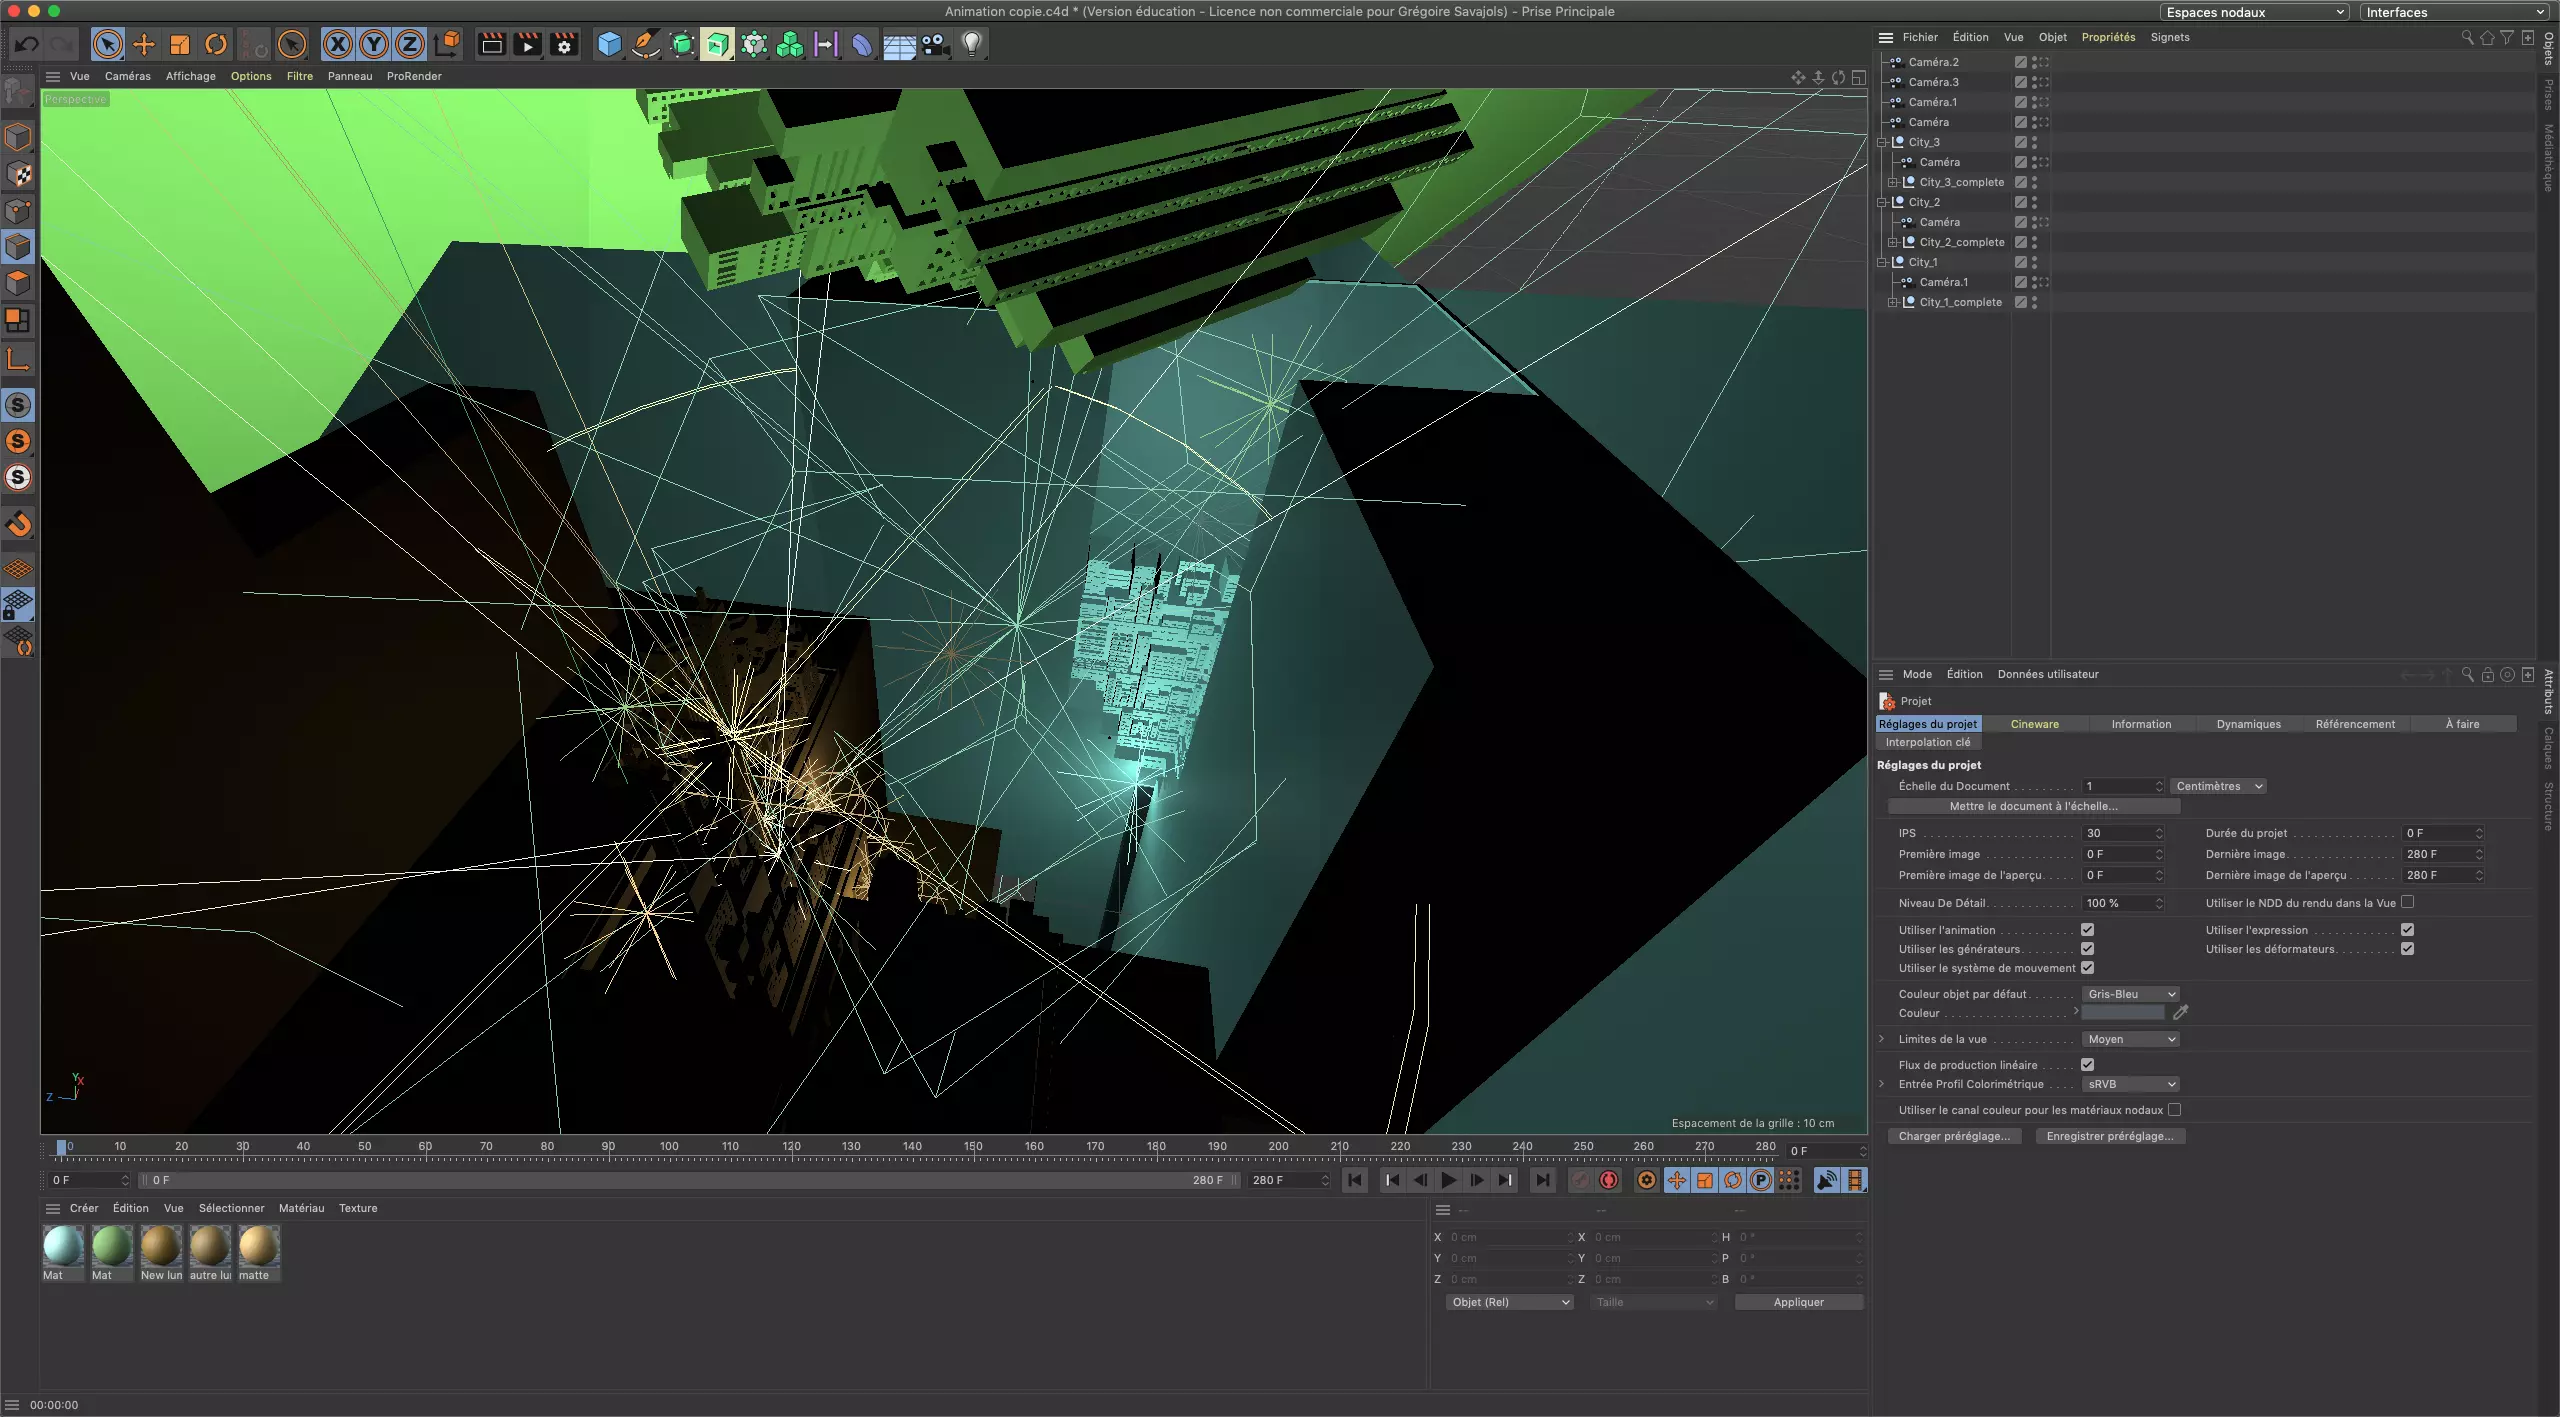Switch to the Cineware tab
Image resolution: width=2560 pixels, height=1417 pixels.
click(2034, 724)
